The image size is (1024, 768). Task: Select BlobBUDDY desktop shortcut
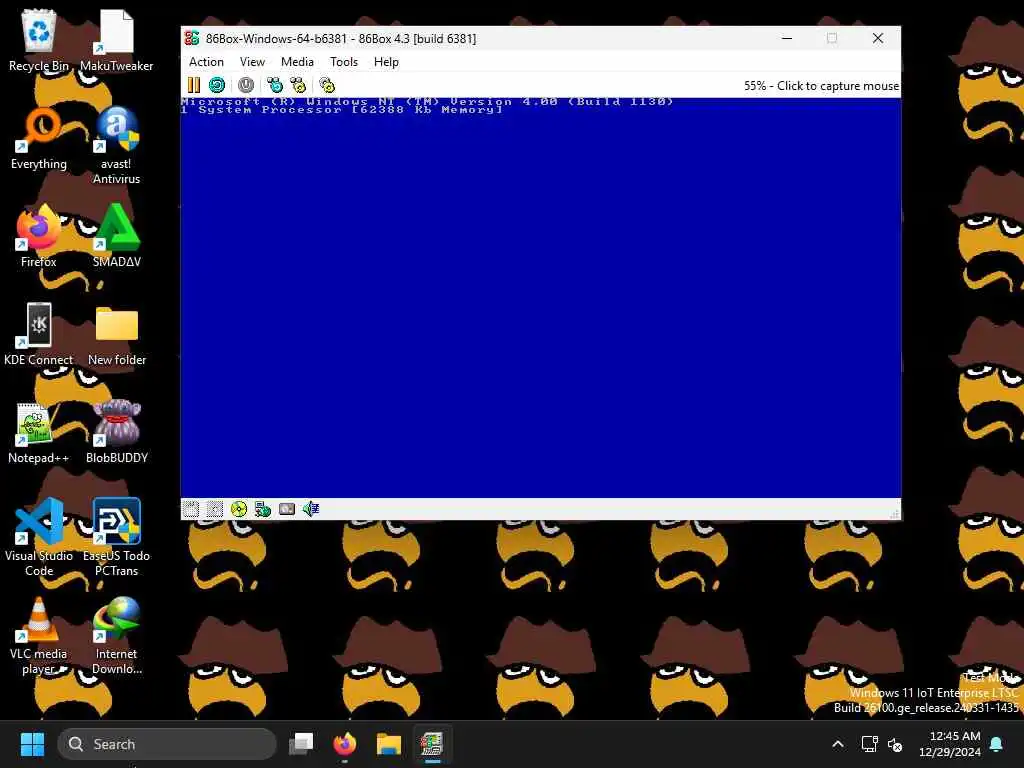click(x=116, y=432)
